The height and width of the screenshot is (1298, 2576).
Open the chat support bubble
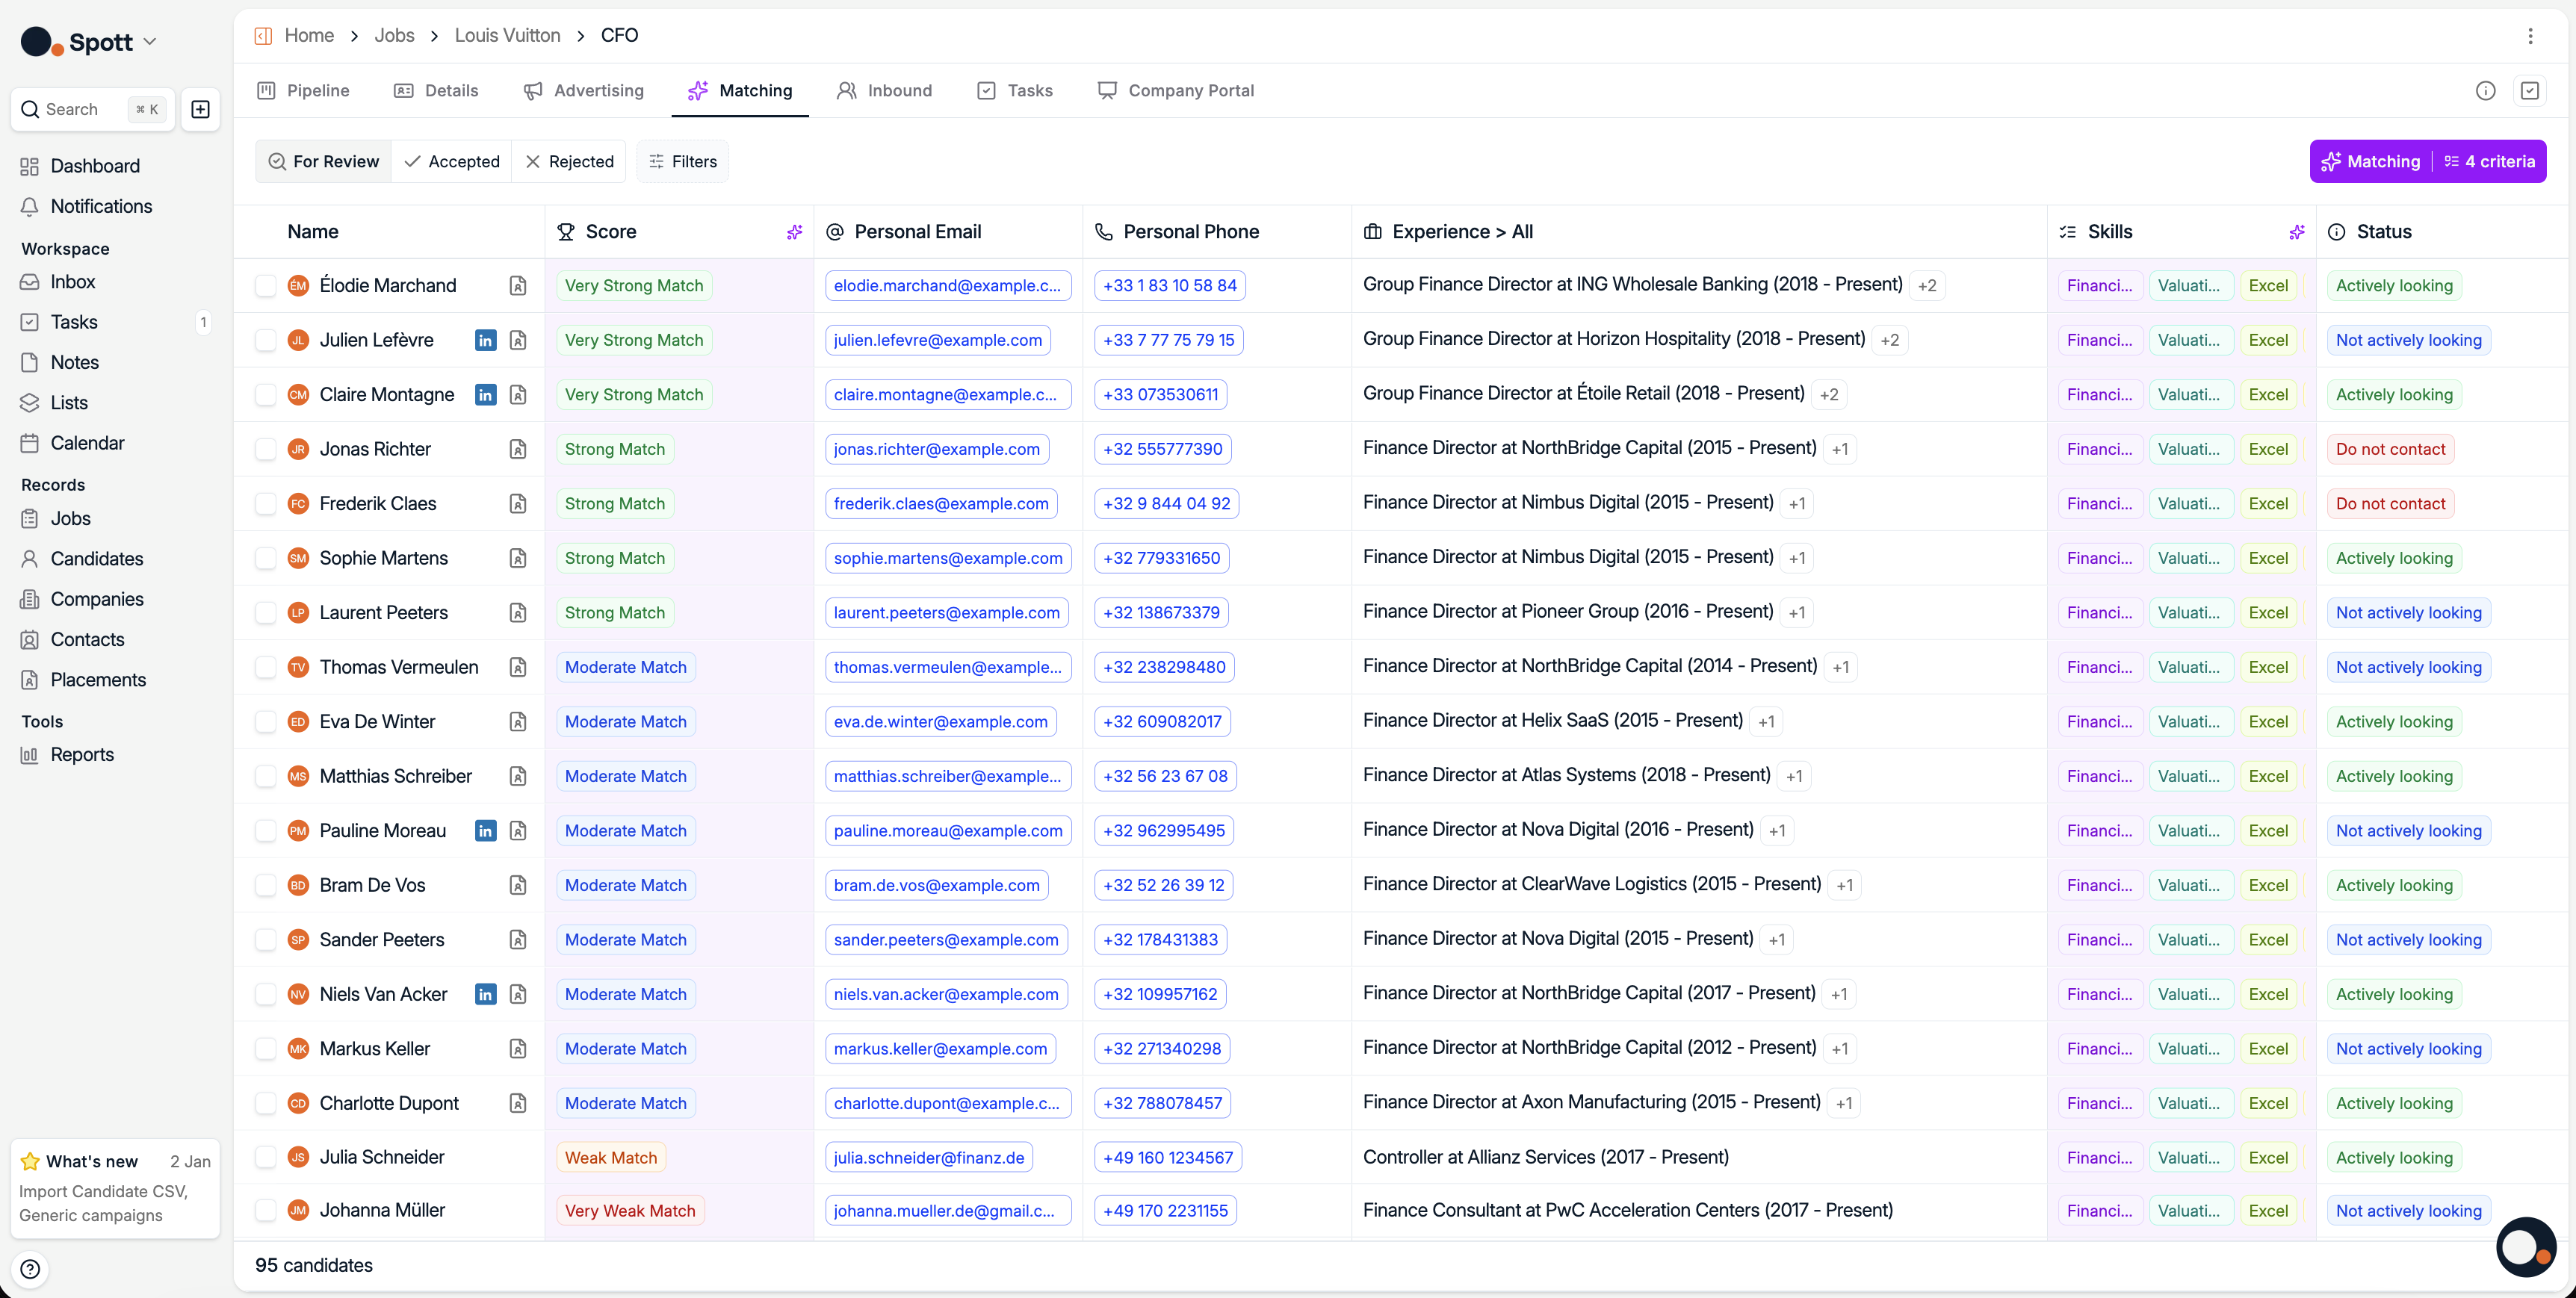(x=2525, y=1246)
